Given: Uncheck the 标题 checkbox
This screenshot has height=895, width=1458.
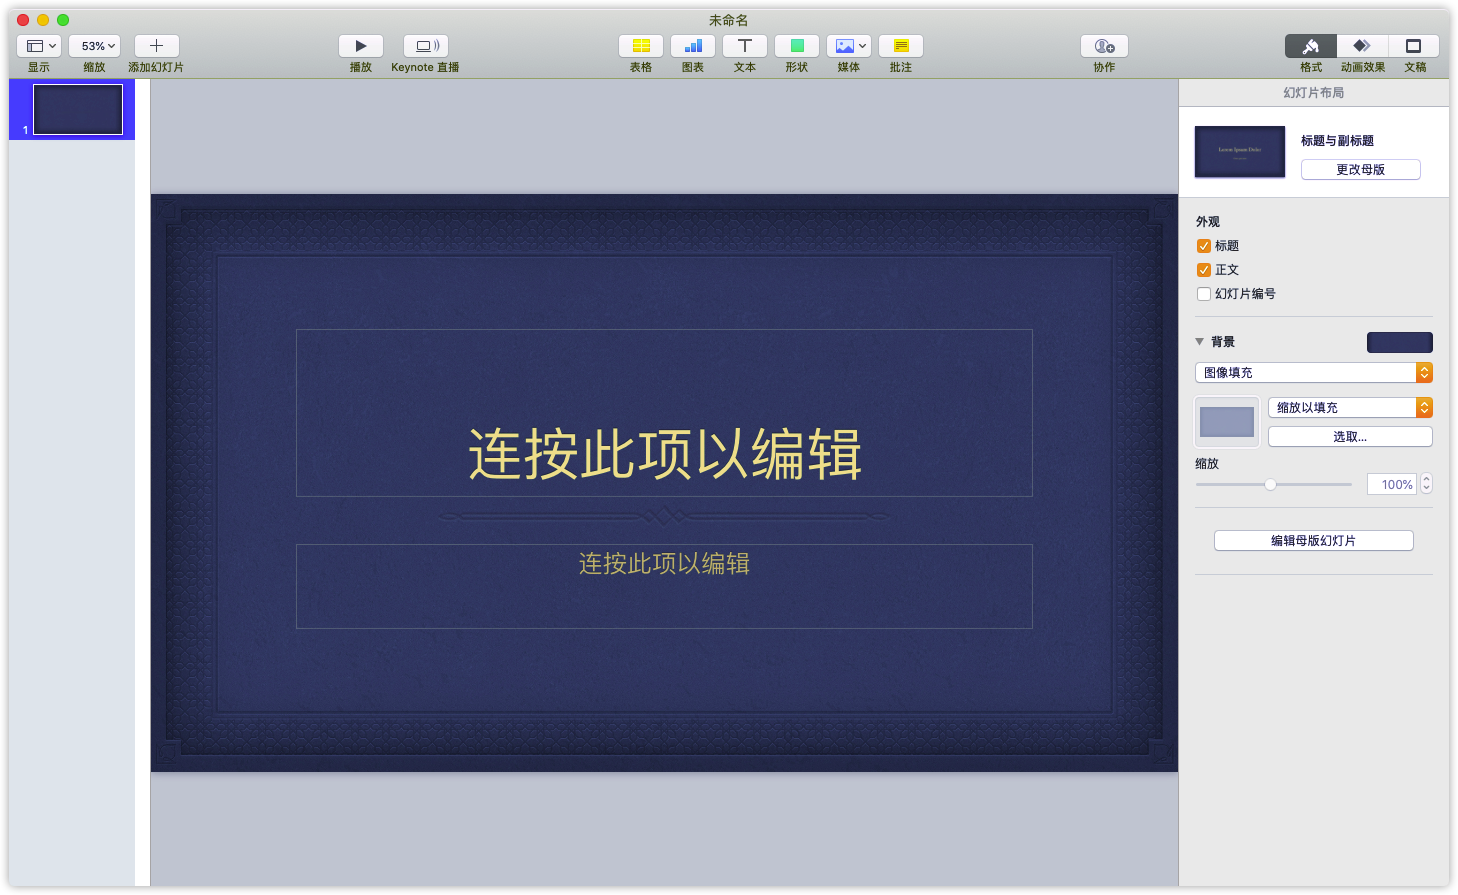Looking at the screenshot, I should (x=1204, y=246).
